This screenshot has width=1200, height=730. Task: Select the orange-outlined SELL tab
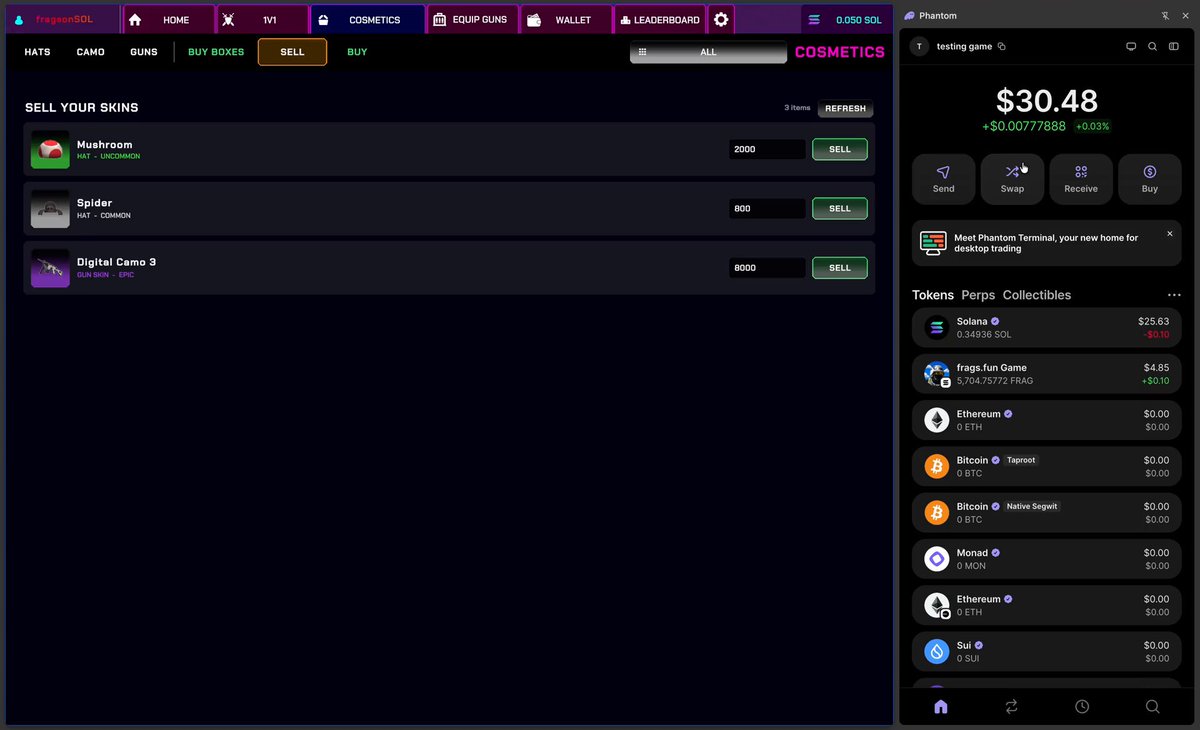point(292,52)
